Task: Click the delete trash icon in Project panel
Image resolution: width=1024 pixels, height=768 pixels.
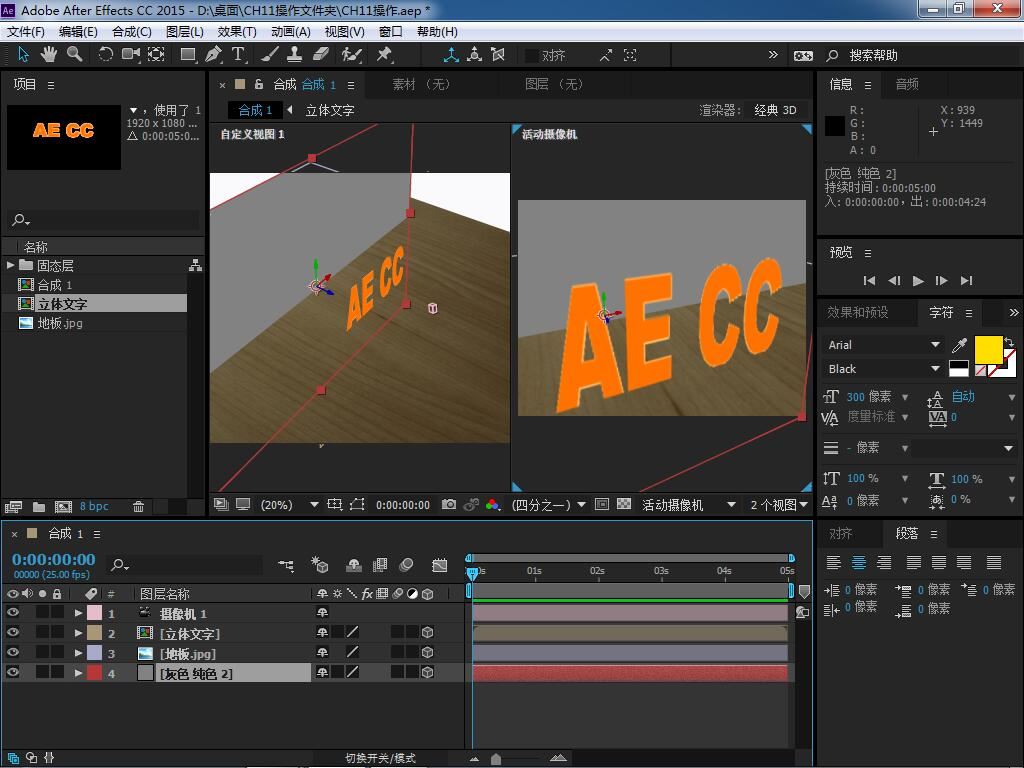Action: coord(138,507)
